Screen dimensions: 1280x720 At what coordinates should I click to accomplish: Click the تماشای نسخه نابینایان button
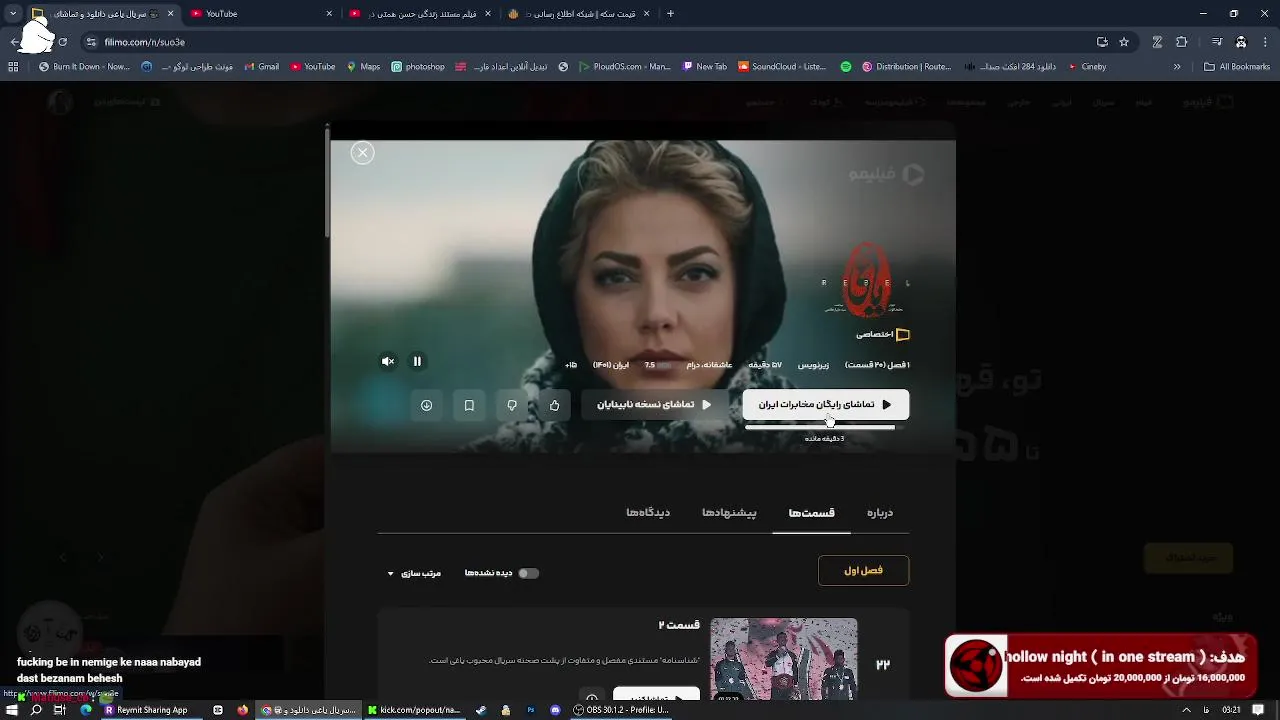tap(654, 405)
